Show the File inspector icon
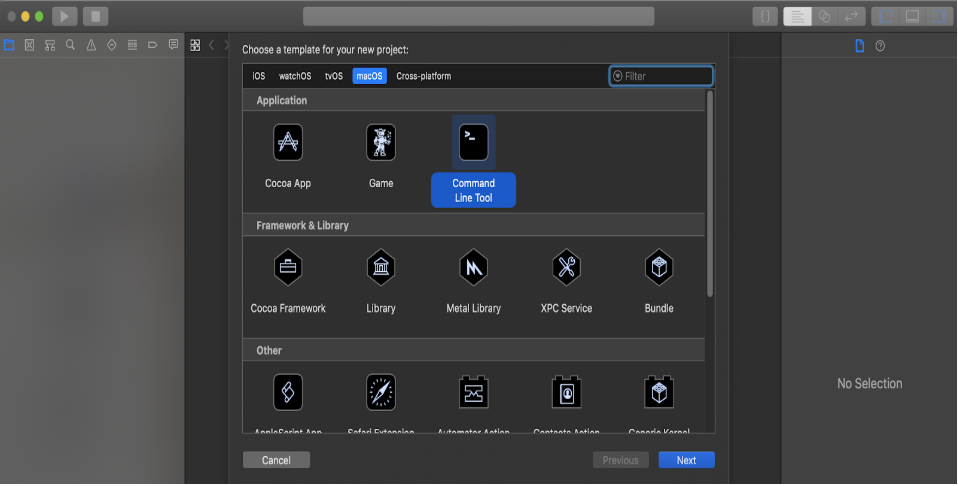The height and width of the screenshot is (486, 958). click(x=860, y=45)
